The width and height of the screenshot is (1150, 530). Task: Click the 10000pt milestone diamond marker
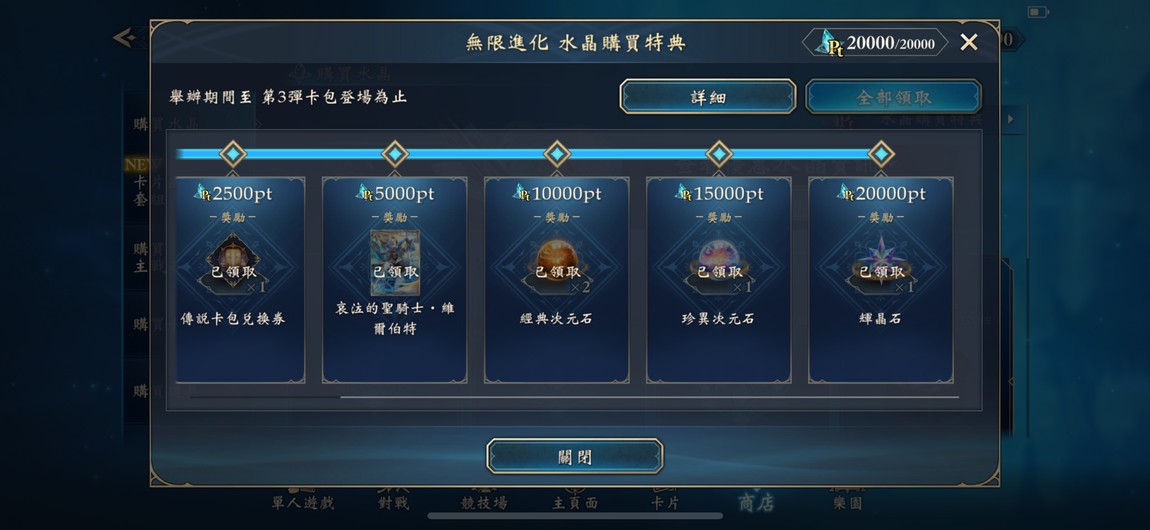tap(557, 154)
